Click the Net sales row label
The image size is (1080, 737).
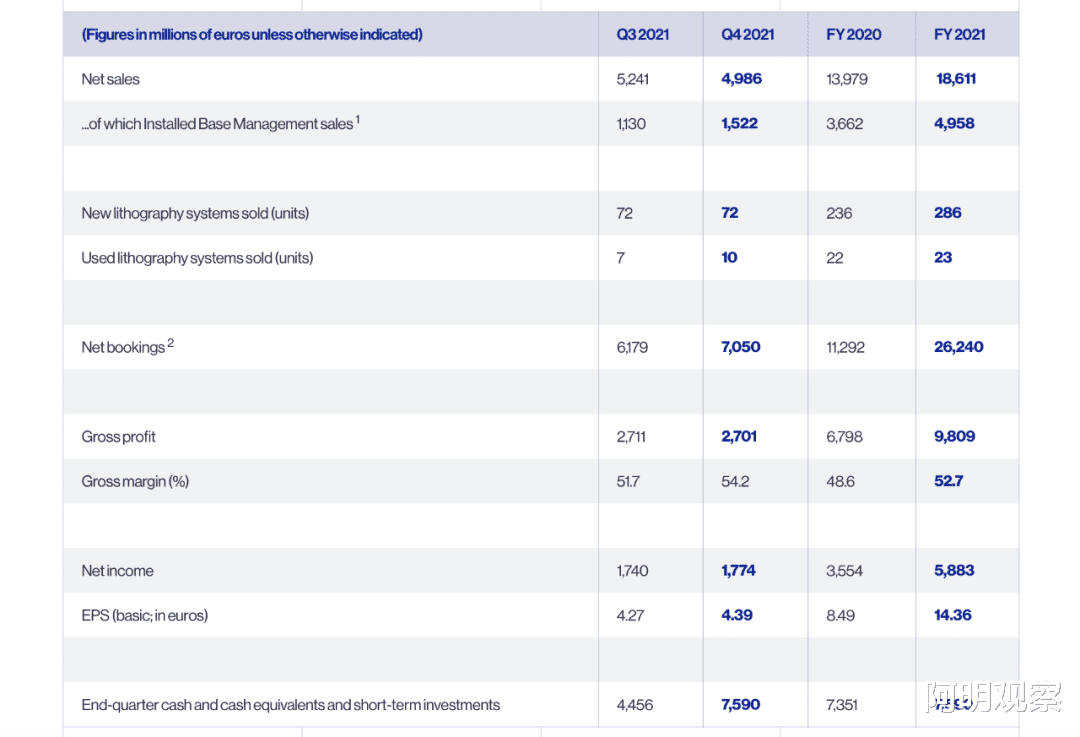[x=111, y=79]
